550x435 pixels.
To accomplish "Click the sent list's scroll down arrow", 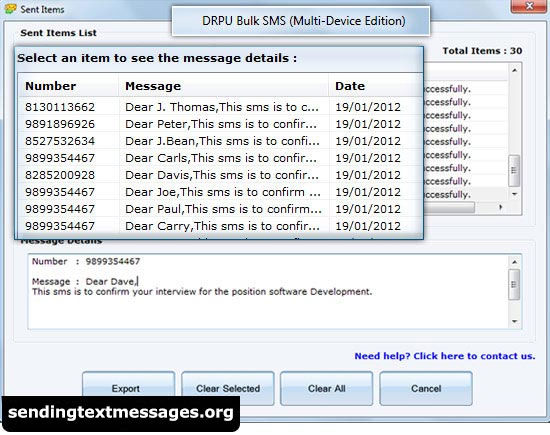I will [514, 194].
